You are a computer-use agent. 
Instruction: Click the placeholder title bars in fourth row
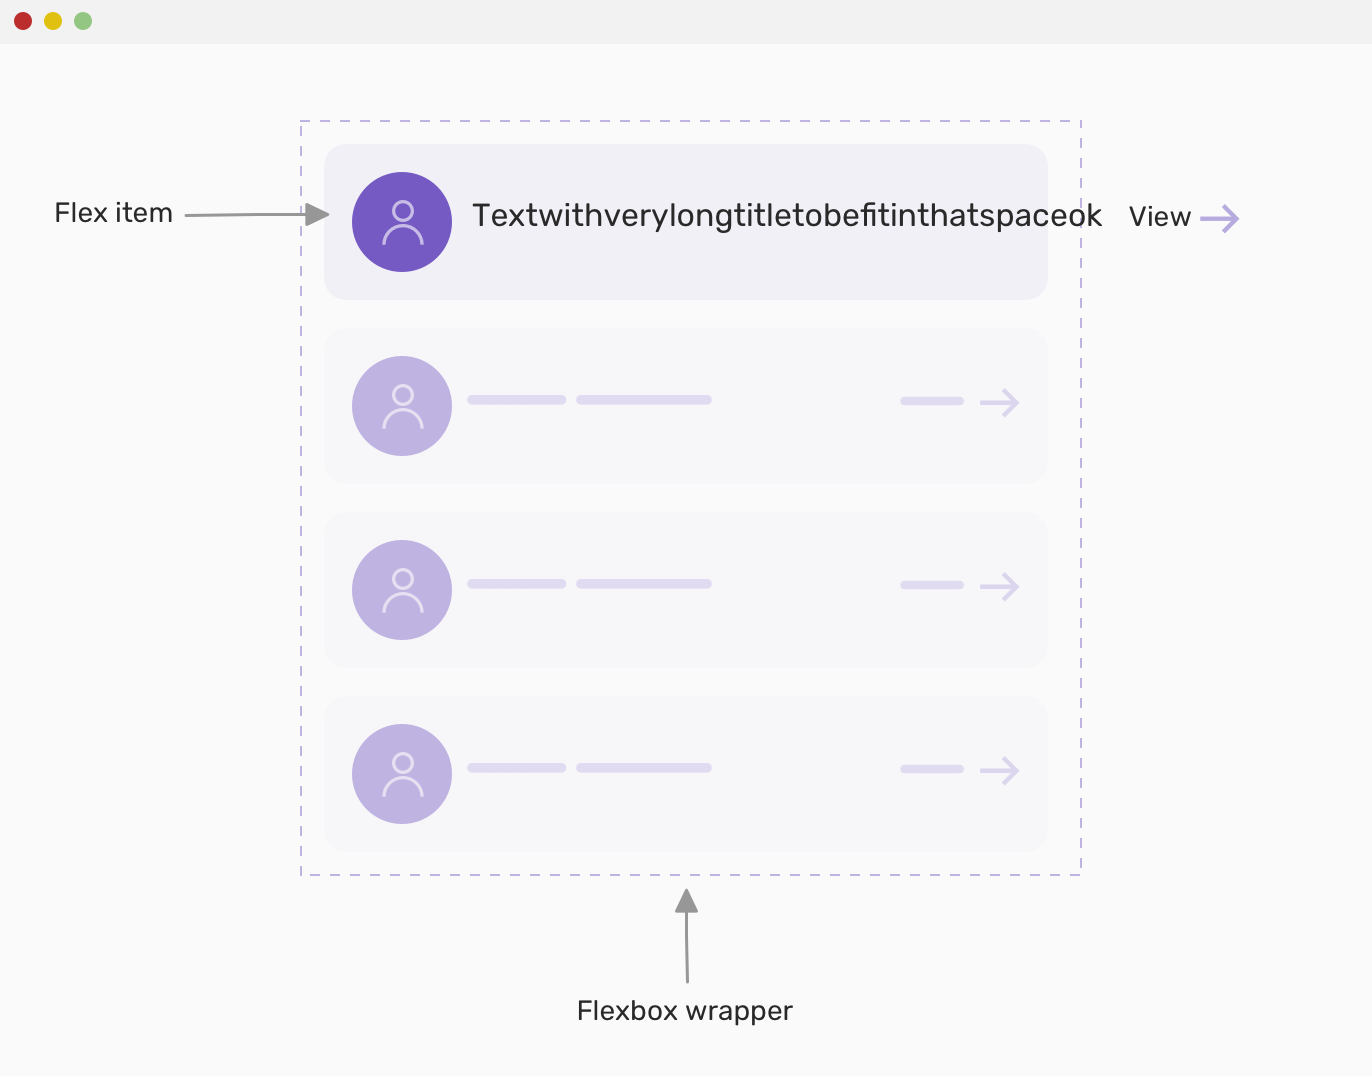coord(589,768)
